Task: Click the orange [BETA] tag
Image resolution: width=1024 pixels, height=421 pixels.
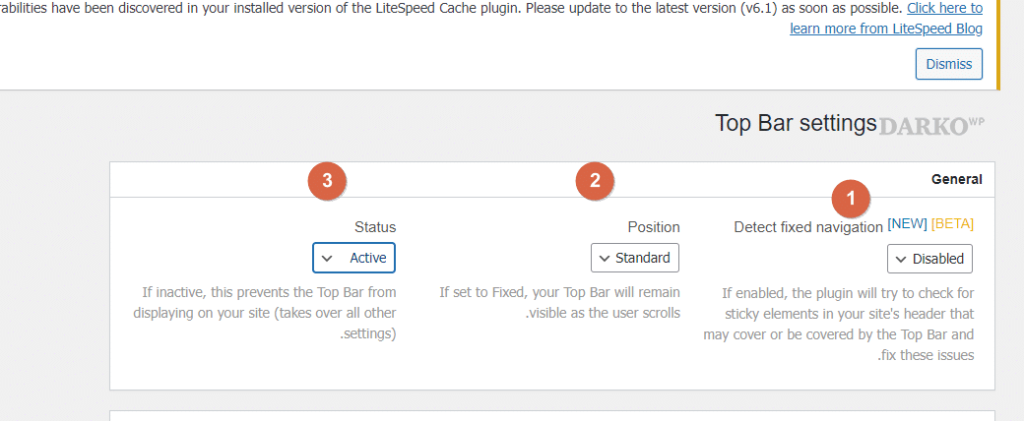Action: coord(952,223)
